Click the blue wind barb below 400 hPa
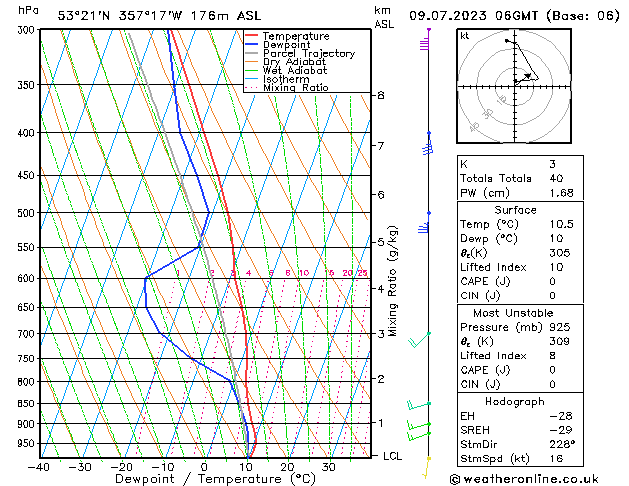 point(428,144)
